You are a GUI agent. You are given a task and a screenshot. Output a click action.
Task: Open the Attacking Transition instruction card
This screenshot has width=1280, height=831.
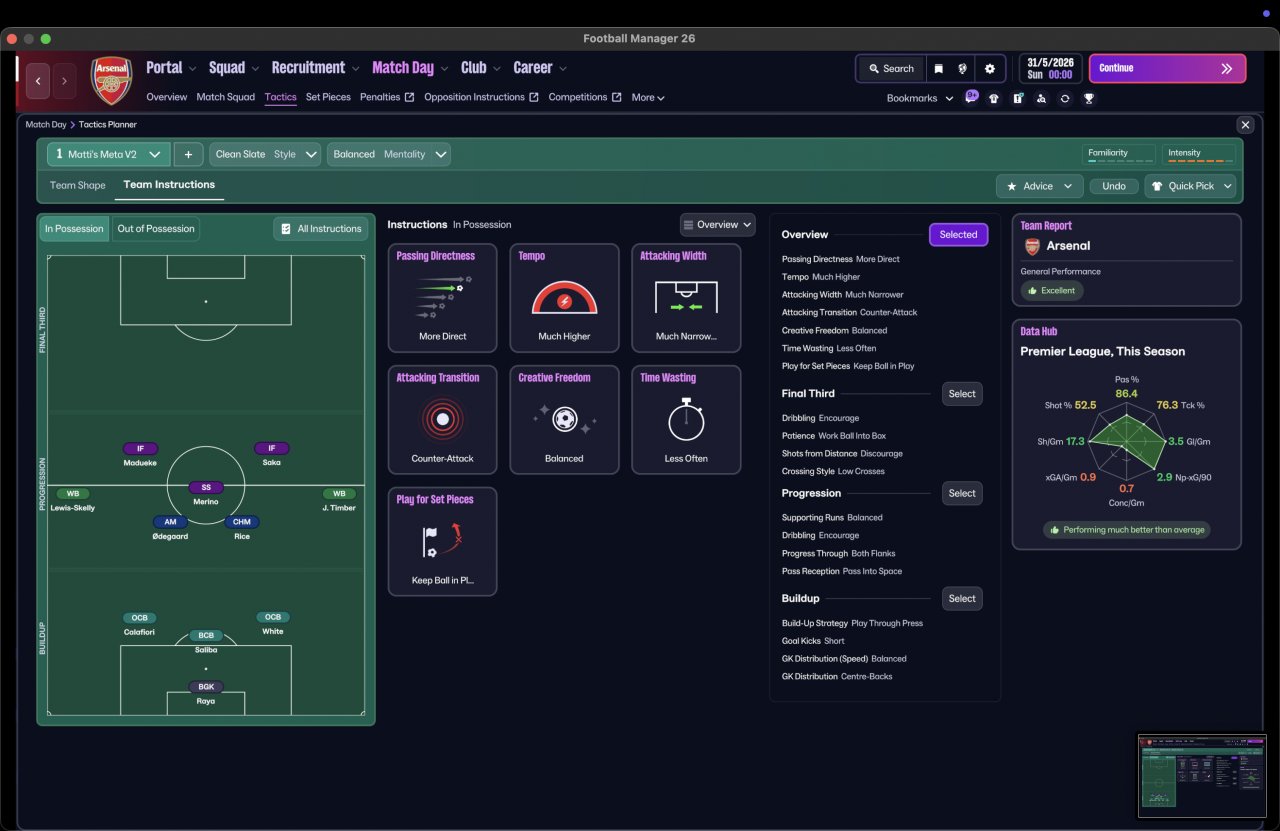pyautogui.click(x=442, y=420)
